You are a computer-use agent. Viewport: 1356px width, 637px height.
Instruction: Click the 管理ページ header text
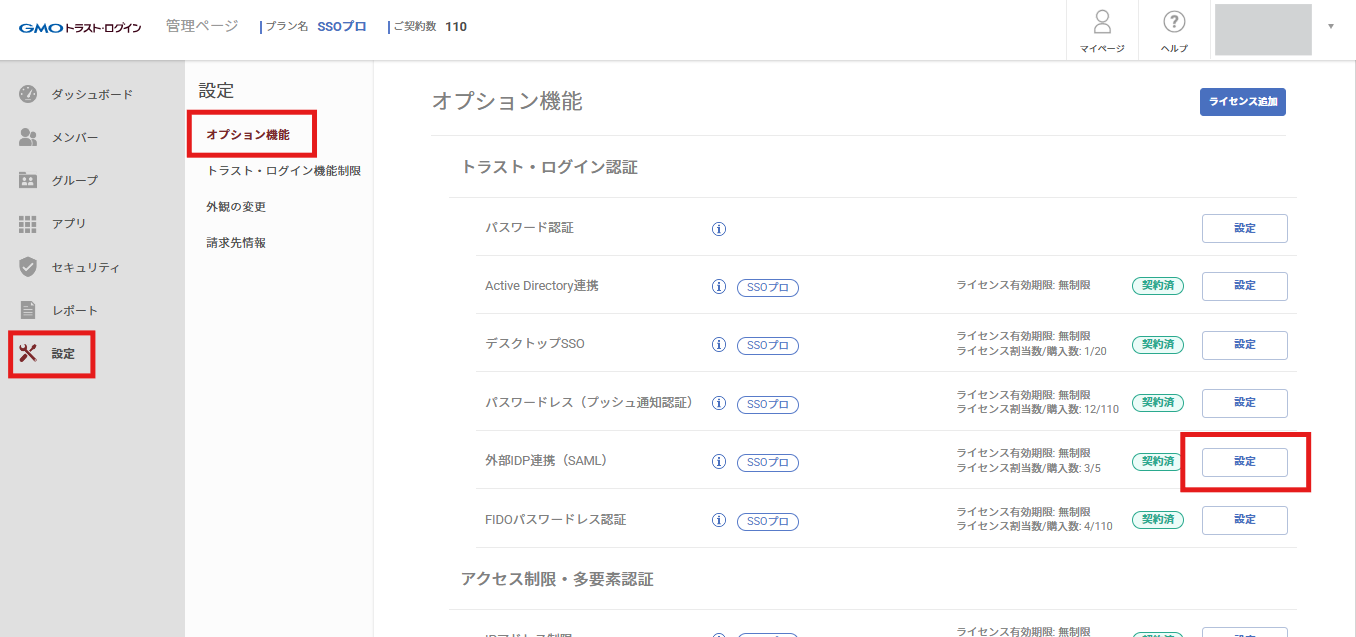pos(202,26)
